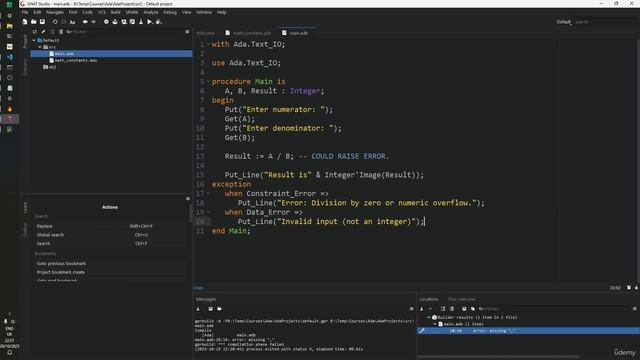This screenshot has height=360, width=640.
Task: Switch to the math_constants.ads editor tab
Action: (x=248, y=33)
